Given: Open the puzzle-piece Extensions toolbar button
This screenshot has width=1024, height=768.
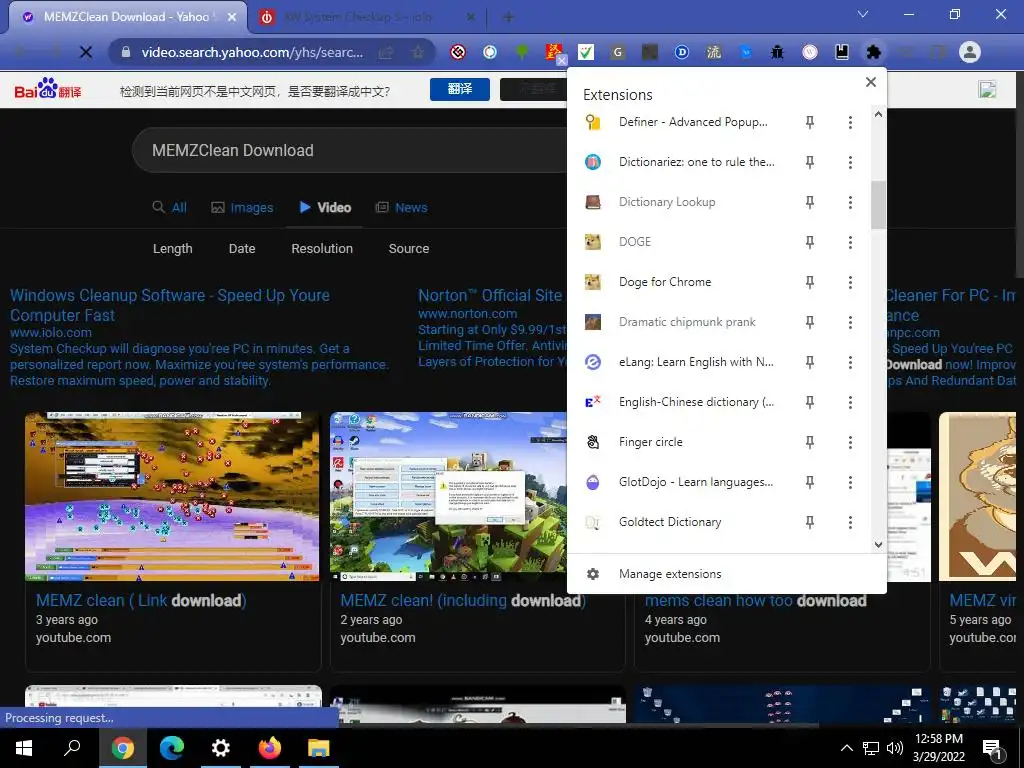Looking at the screenshot, I should [x=873, y=52].
